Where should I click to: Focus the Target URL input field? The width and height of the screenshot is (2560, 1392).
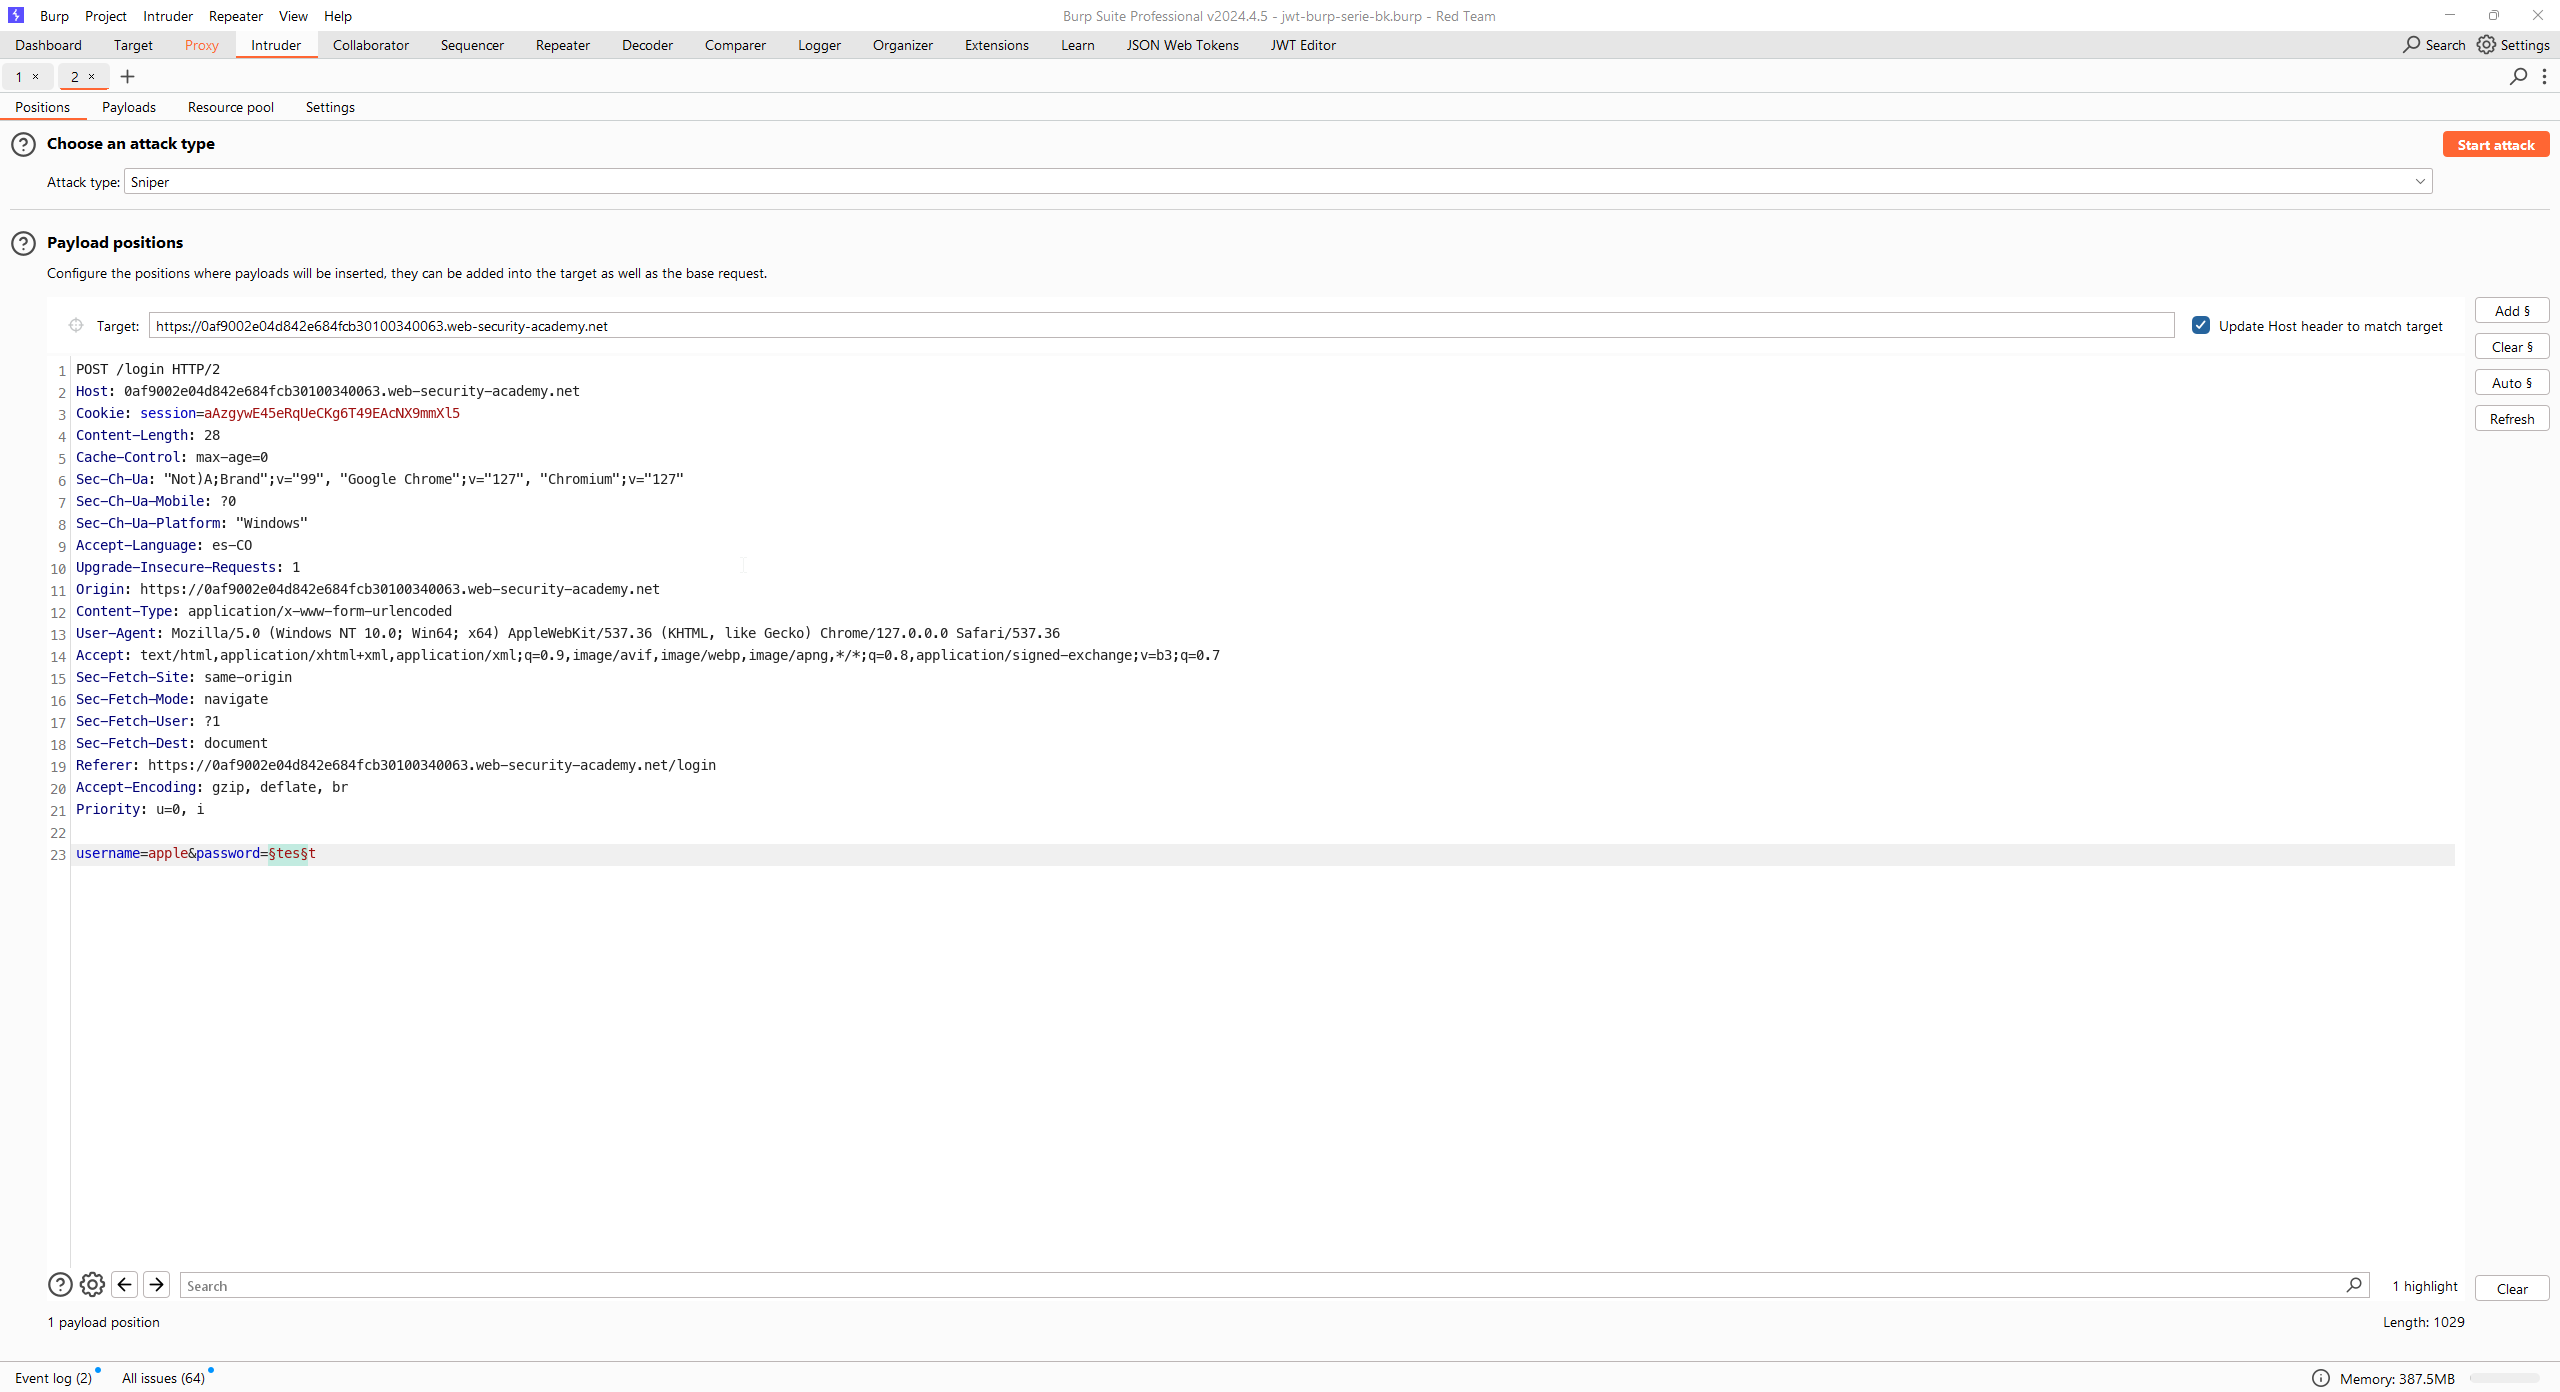pyautogui.click(x=1162, y=326)
